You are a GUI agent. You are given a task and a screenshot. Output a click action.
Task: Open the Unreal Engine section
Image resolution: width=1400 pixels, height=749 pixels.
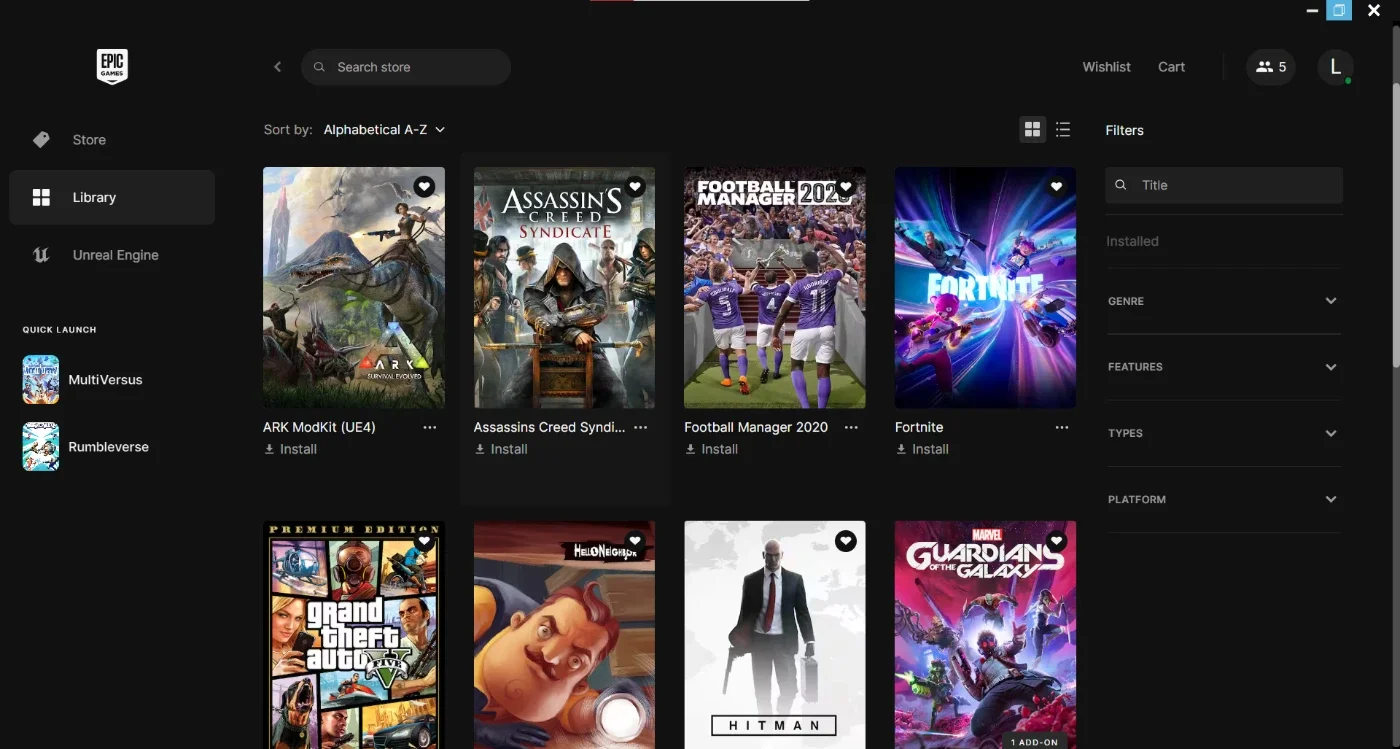112,255
